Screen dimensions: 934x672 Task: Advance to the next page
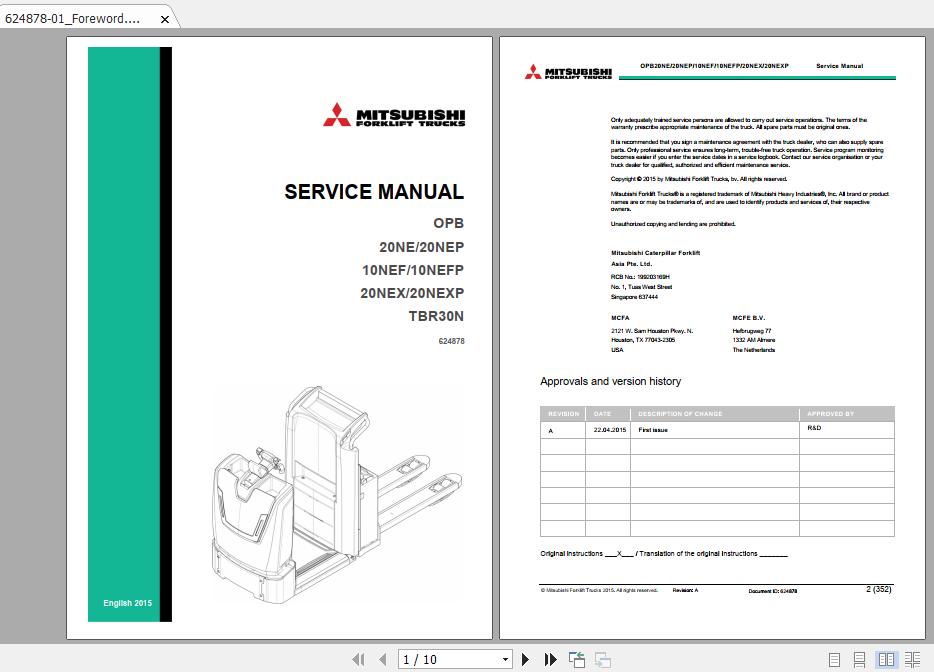pos(526,659)
